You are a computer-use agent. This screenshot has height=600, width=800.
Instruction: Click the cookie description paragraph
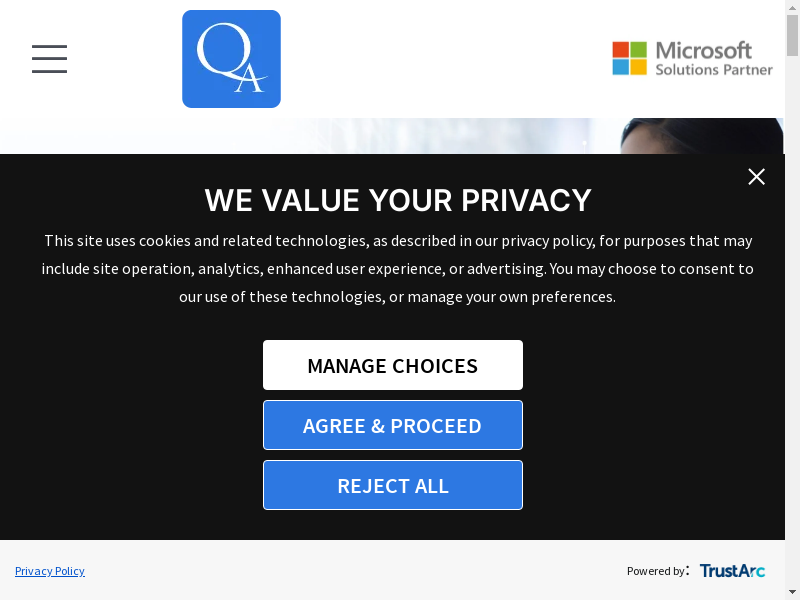[x=397, y=268]
